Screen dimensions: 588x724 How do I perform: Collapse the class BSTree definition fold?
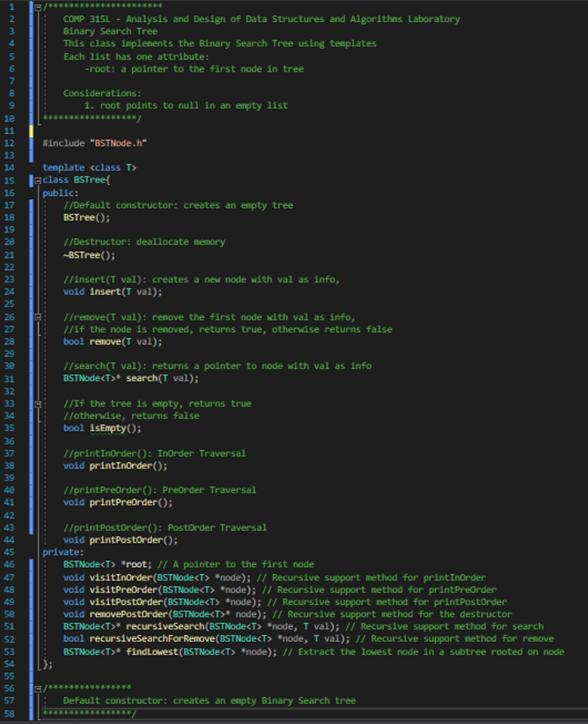pos(38,181)
